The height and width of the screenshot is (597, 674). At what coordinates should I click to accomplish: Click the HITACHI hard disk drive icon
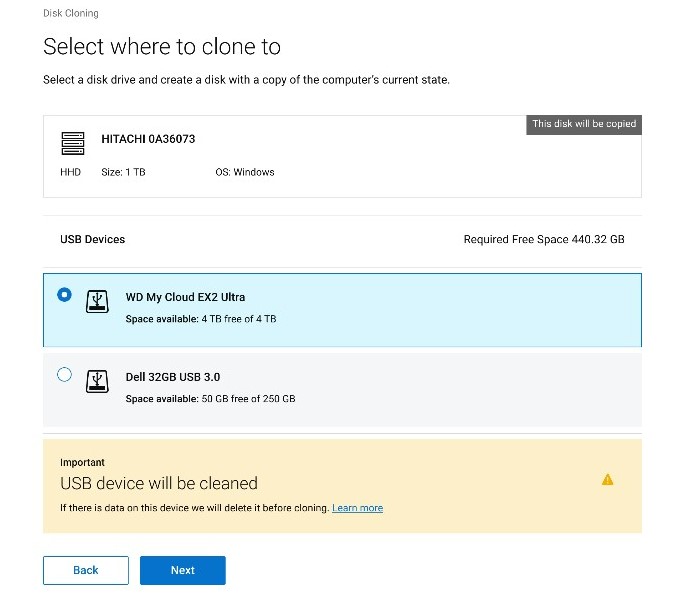pos(72,142)
